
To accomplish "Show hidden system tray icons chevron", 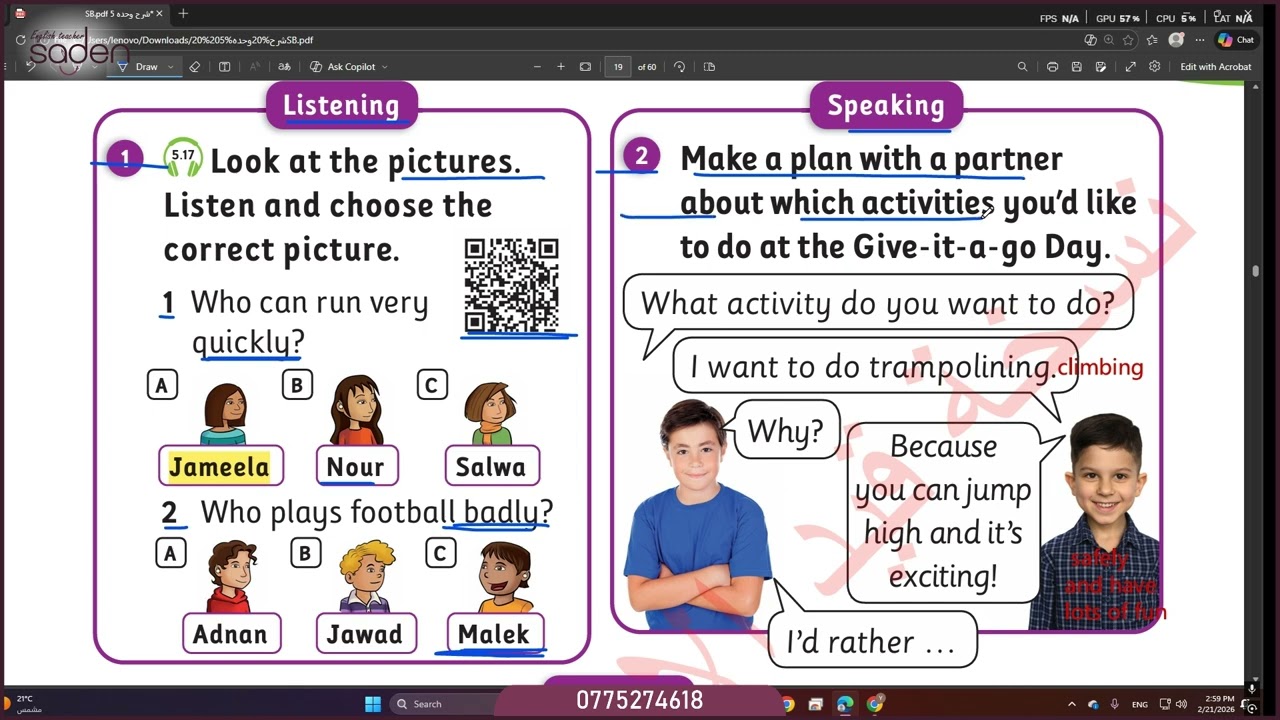I will click(1072, 704).
